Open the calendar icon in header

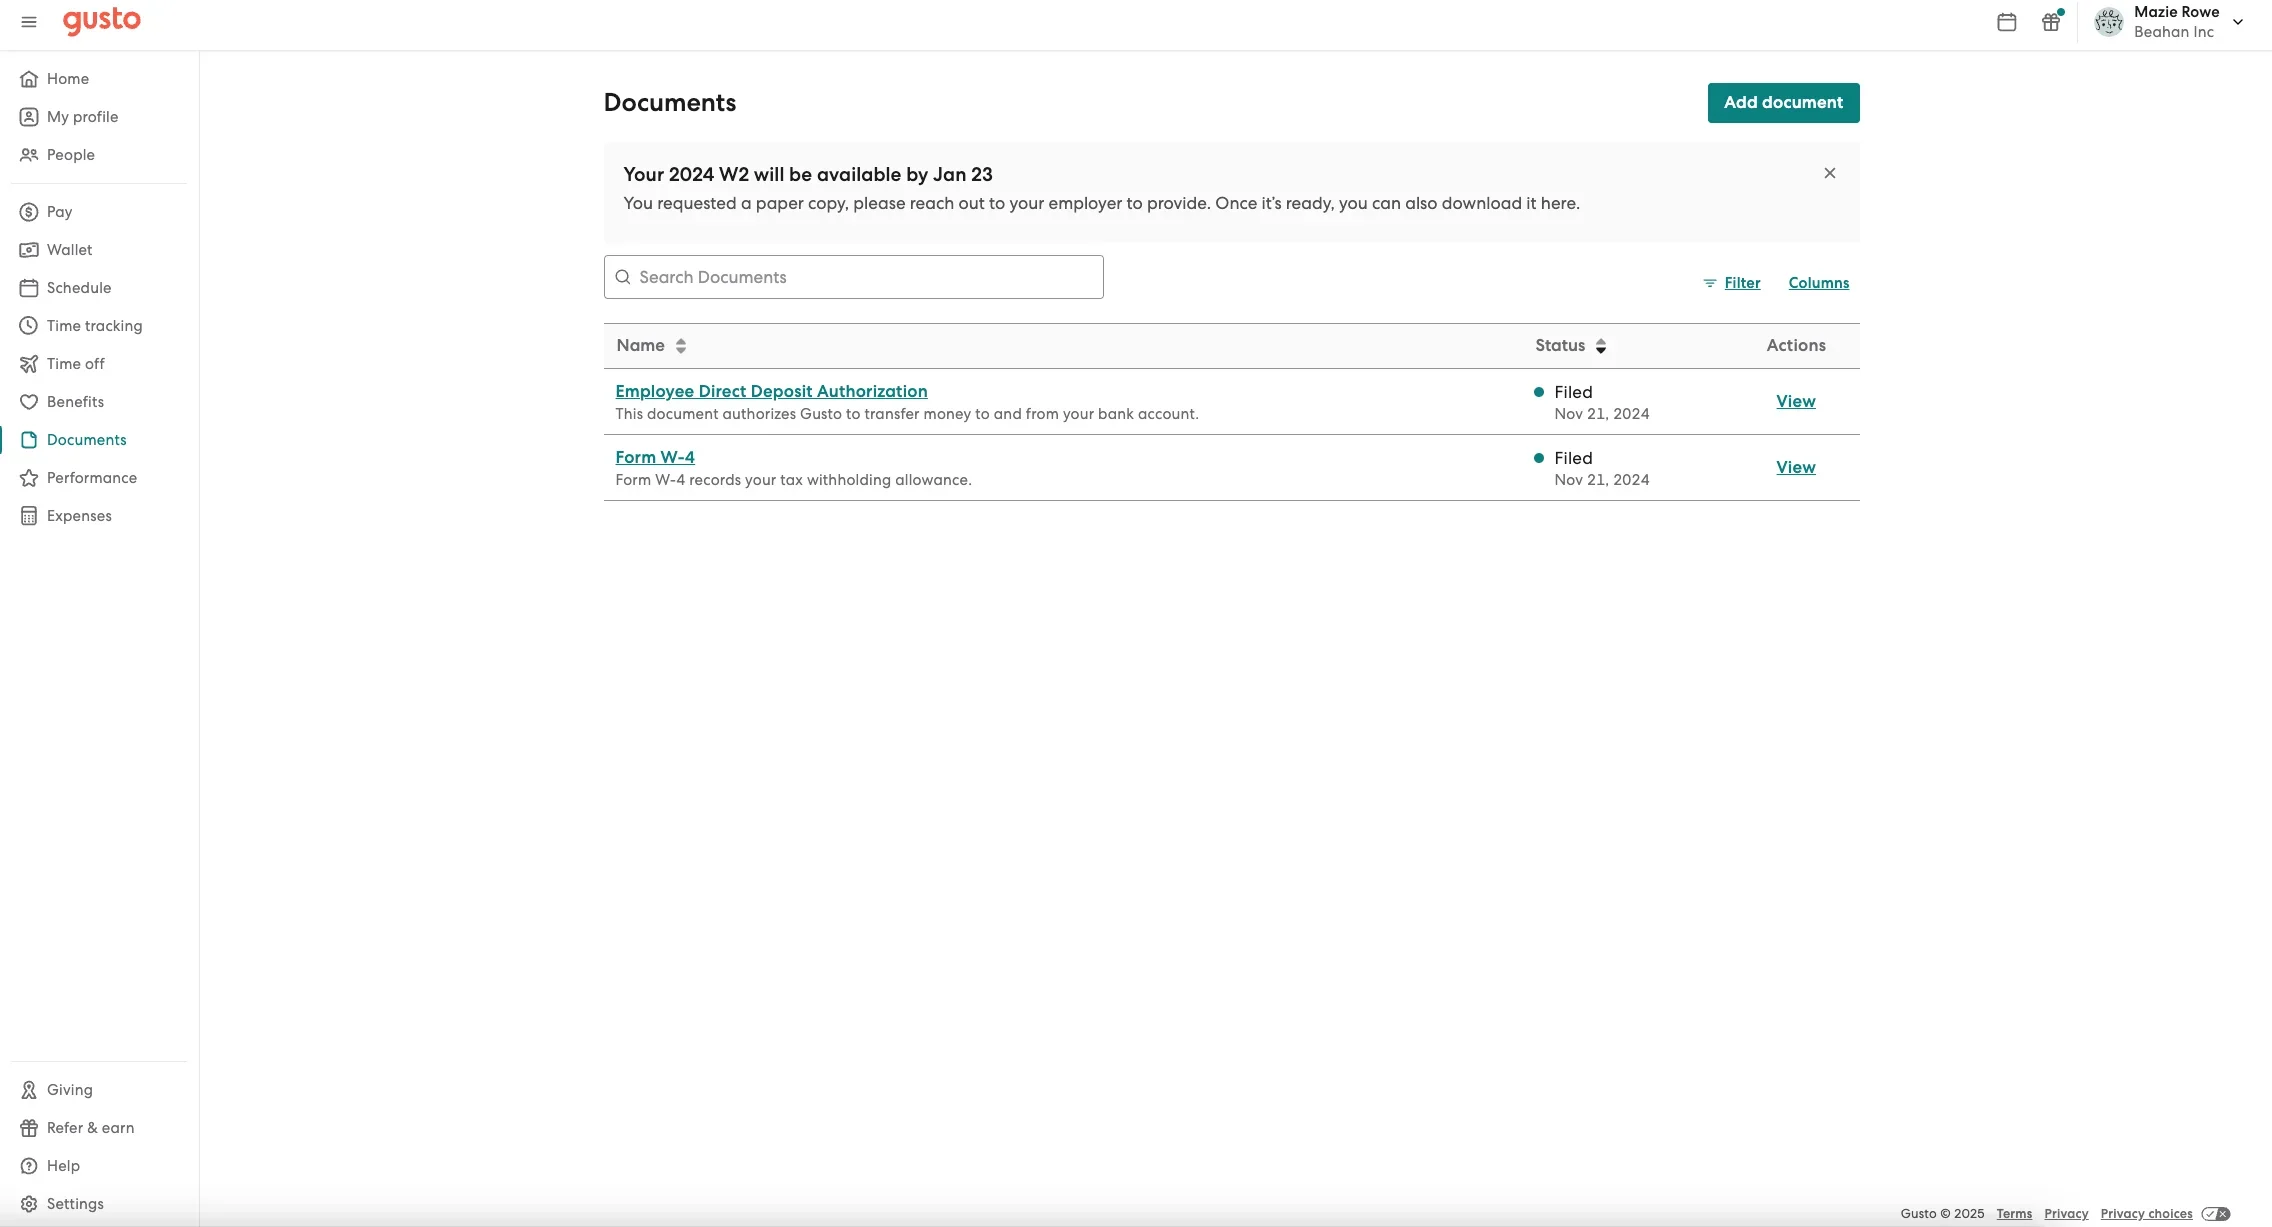2006,22
